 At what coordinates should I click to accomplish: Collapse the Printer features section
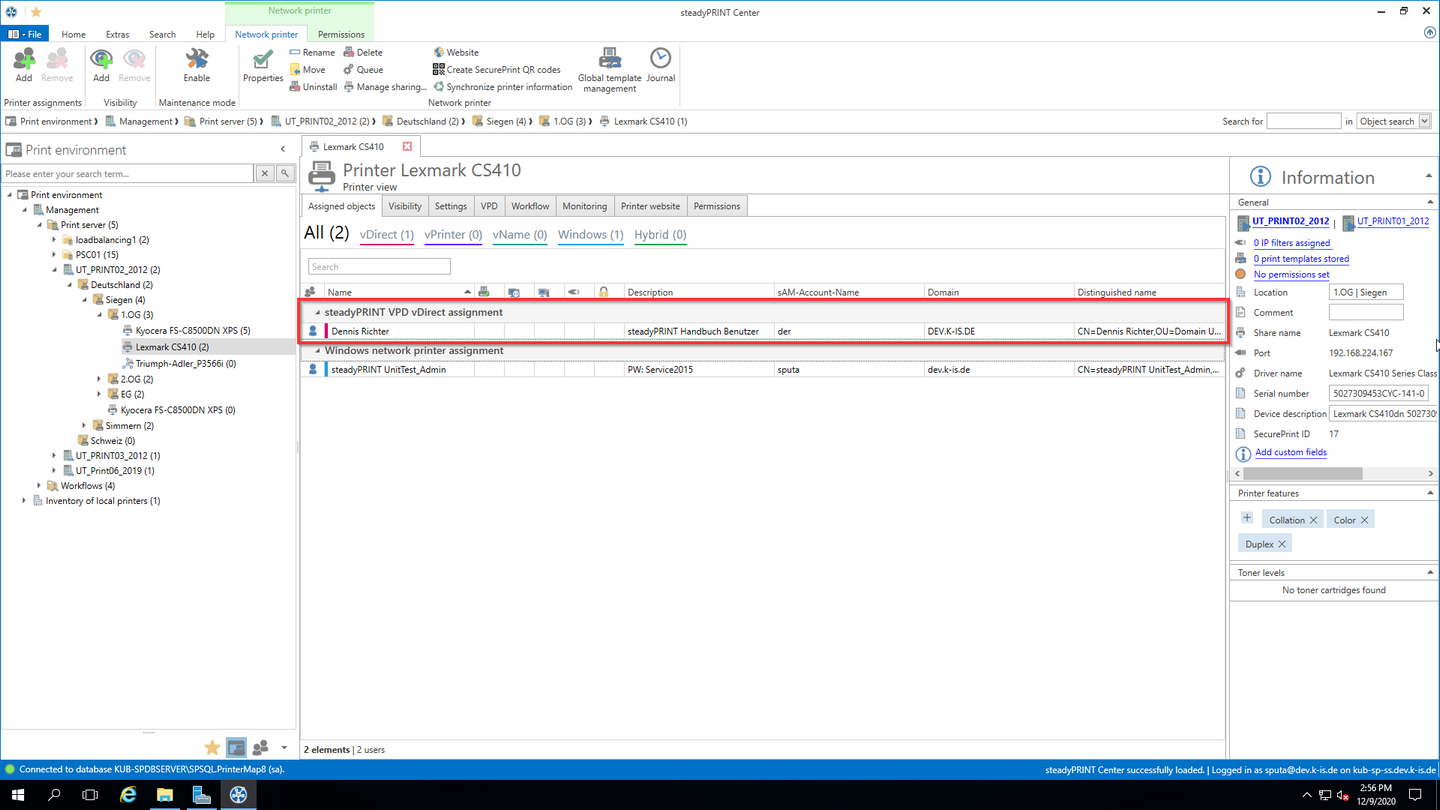click(x=1429, y=494)
